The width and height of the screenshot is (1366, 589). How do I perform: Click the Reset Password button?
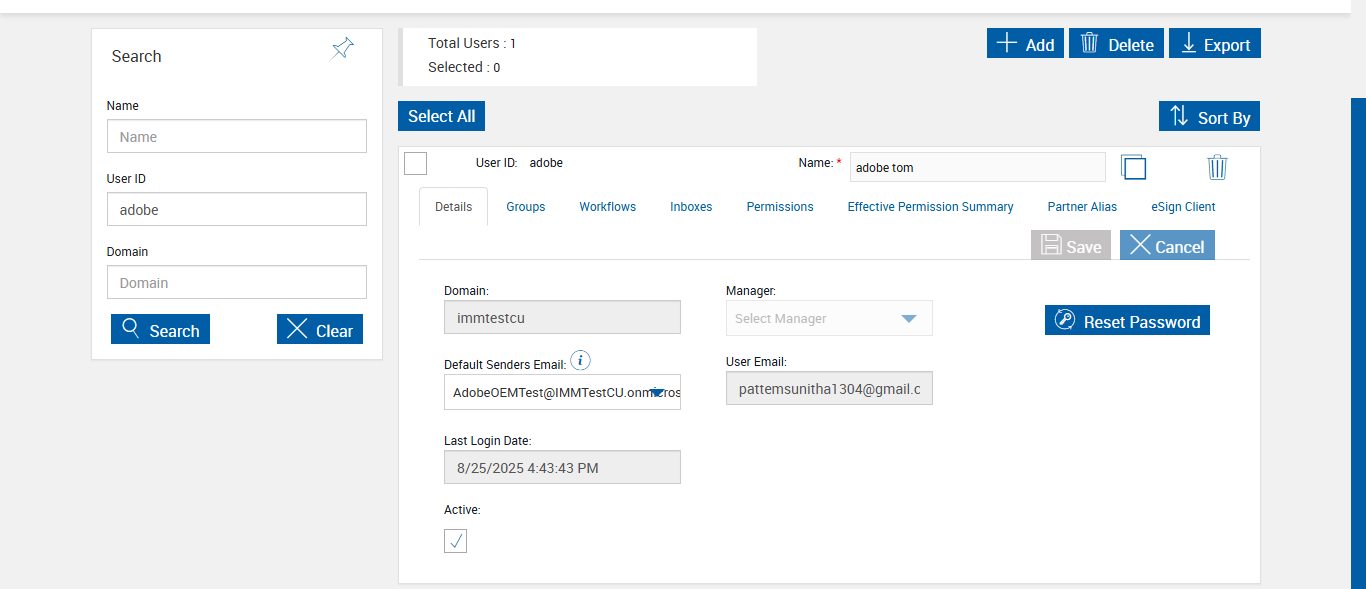point(1127,321)
